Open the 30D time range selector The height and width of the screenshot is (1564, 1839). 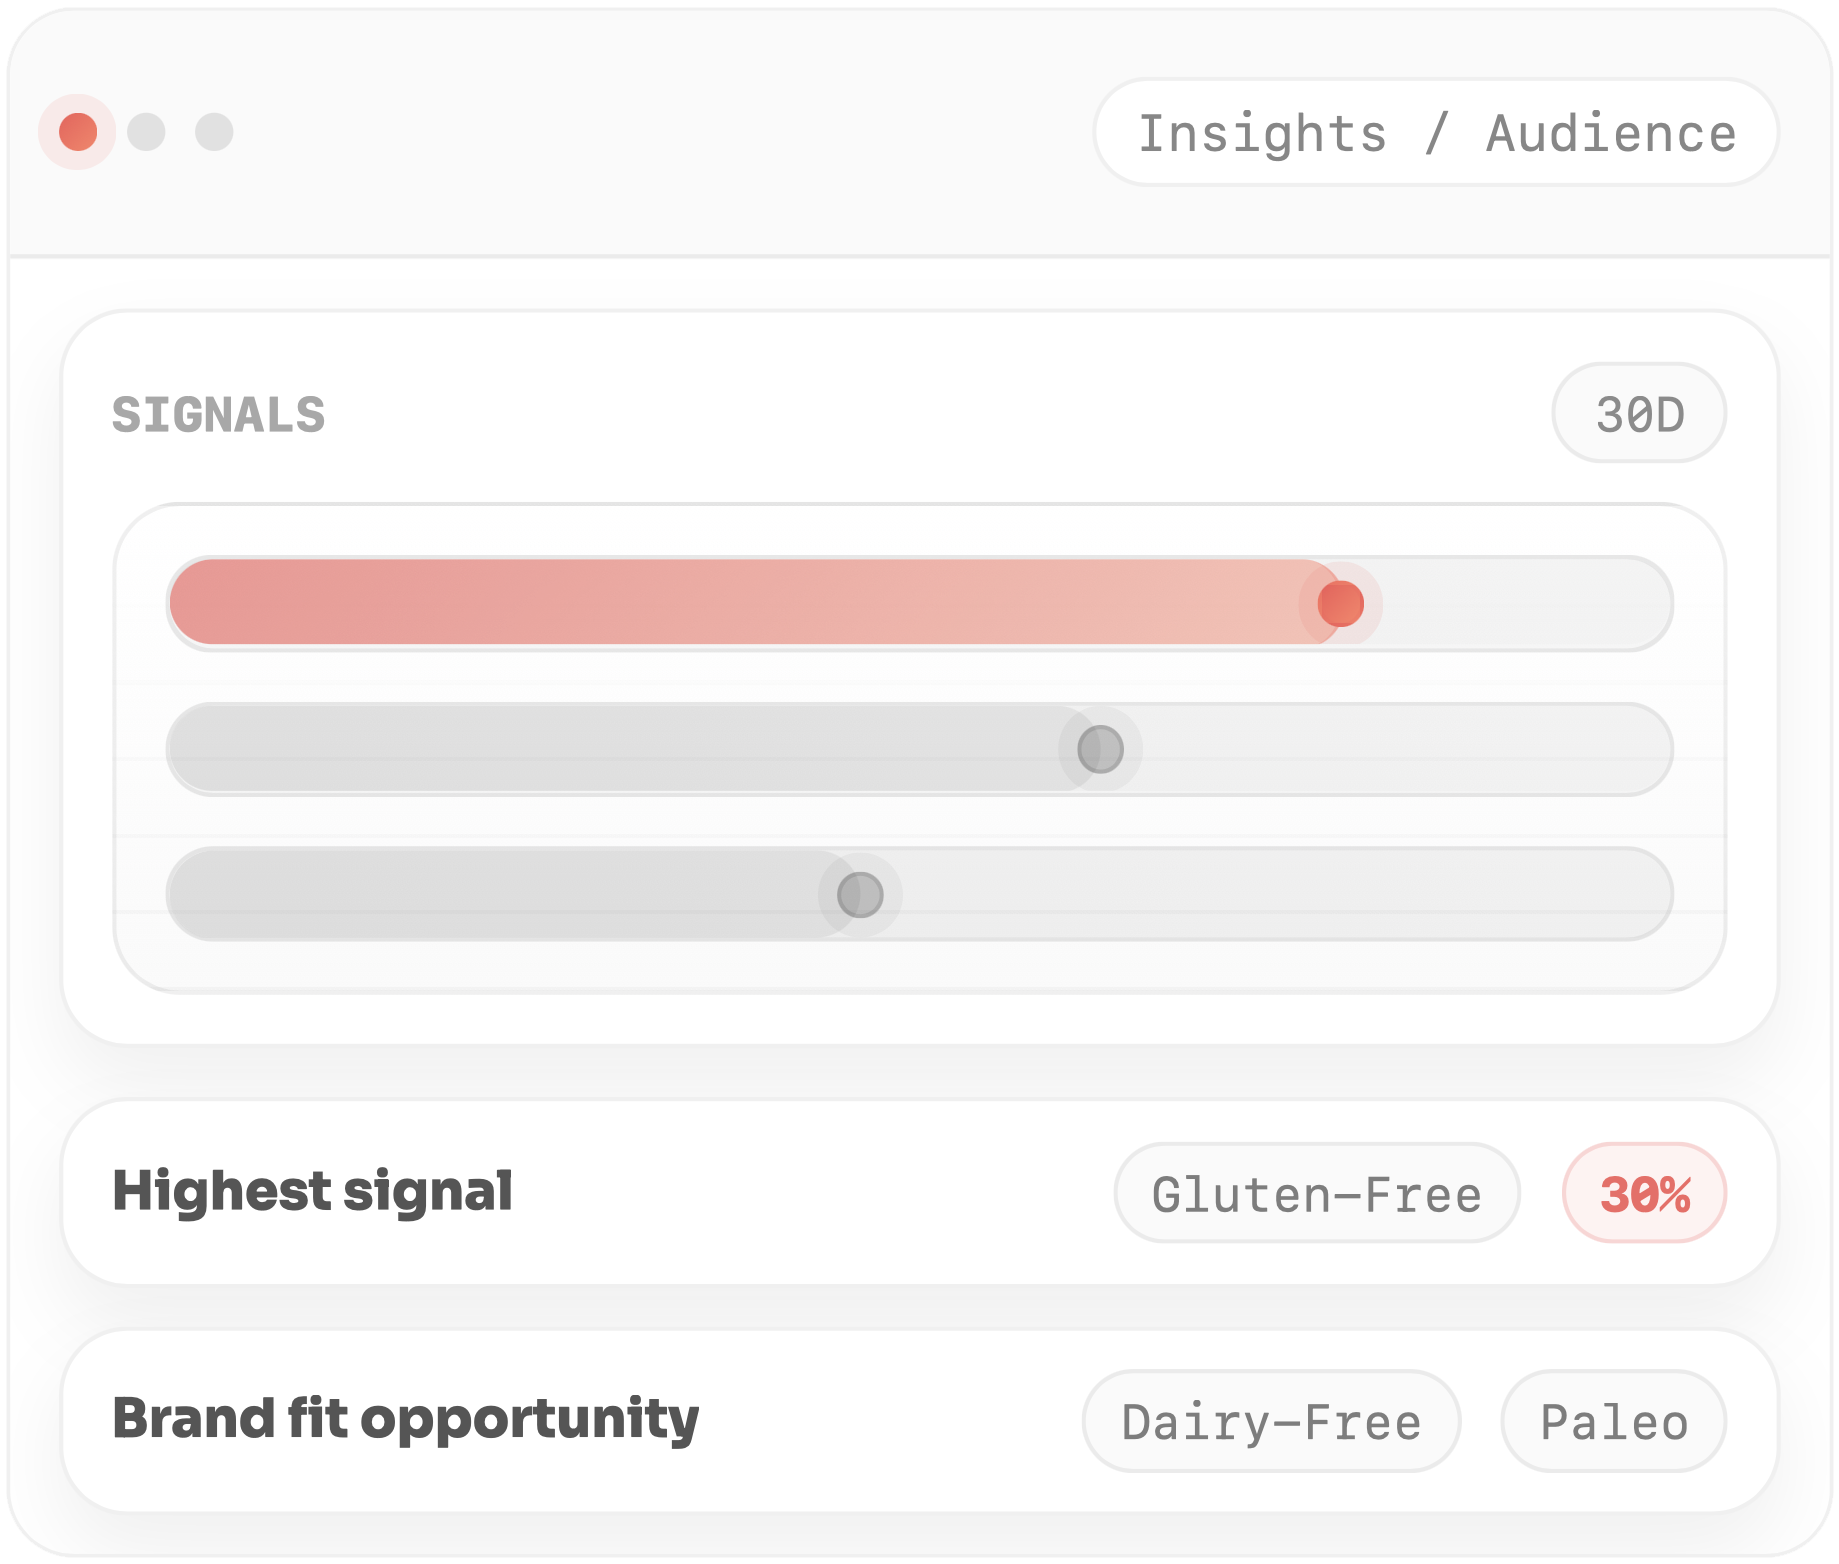click(1639, 414)
